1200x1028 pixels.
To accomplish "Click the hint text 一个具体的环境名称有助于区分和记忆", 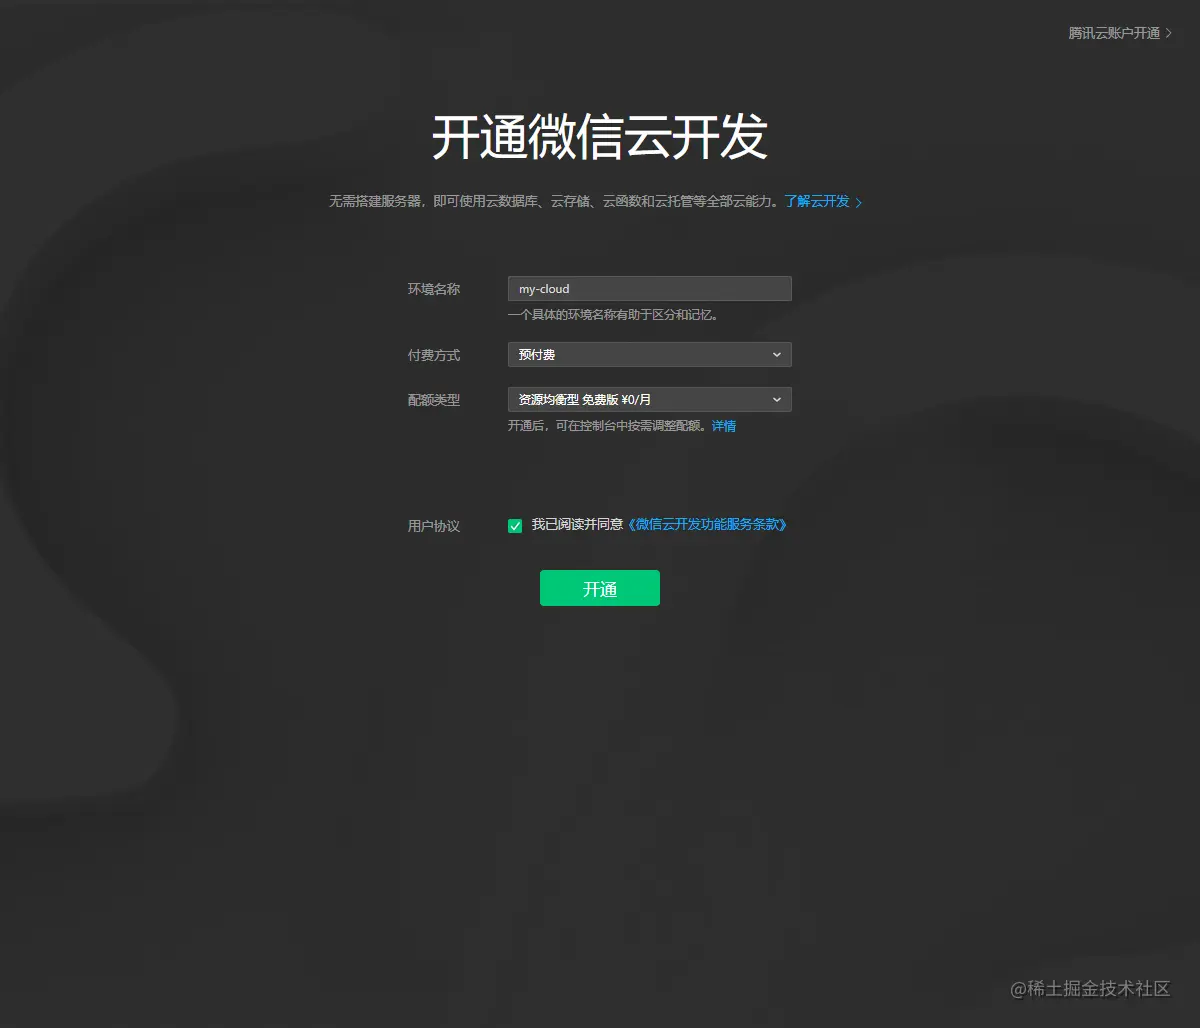I will [x=613, y=315].
